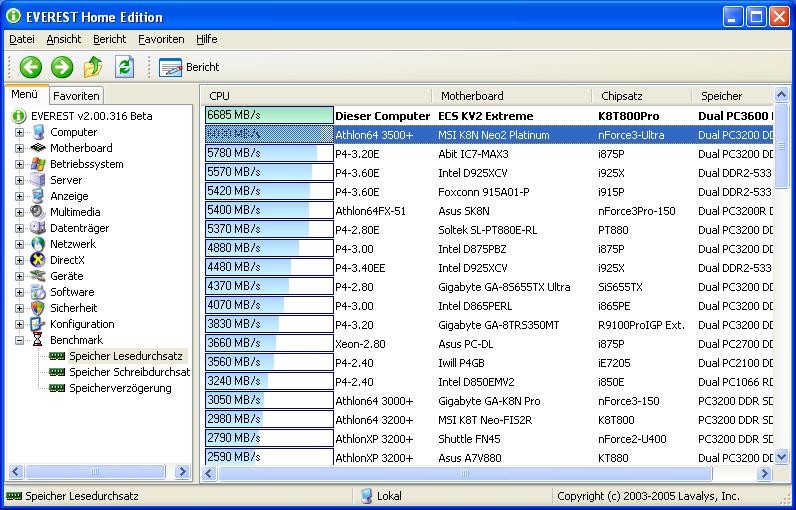The image size is (796, 510).
Task: Open the Bericht menu
Action: pos(110,39)
